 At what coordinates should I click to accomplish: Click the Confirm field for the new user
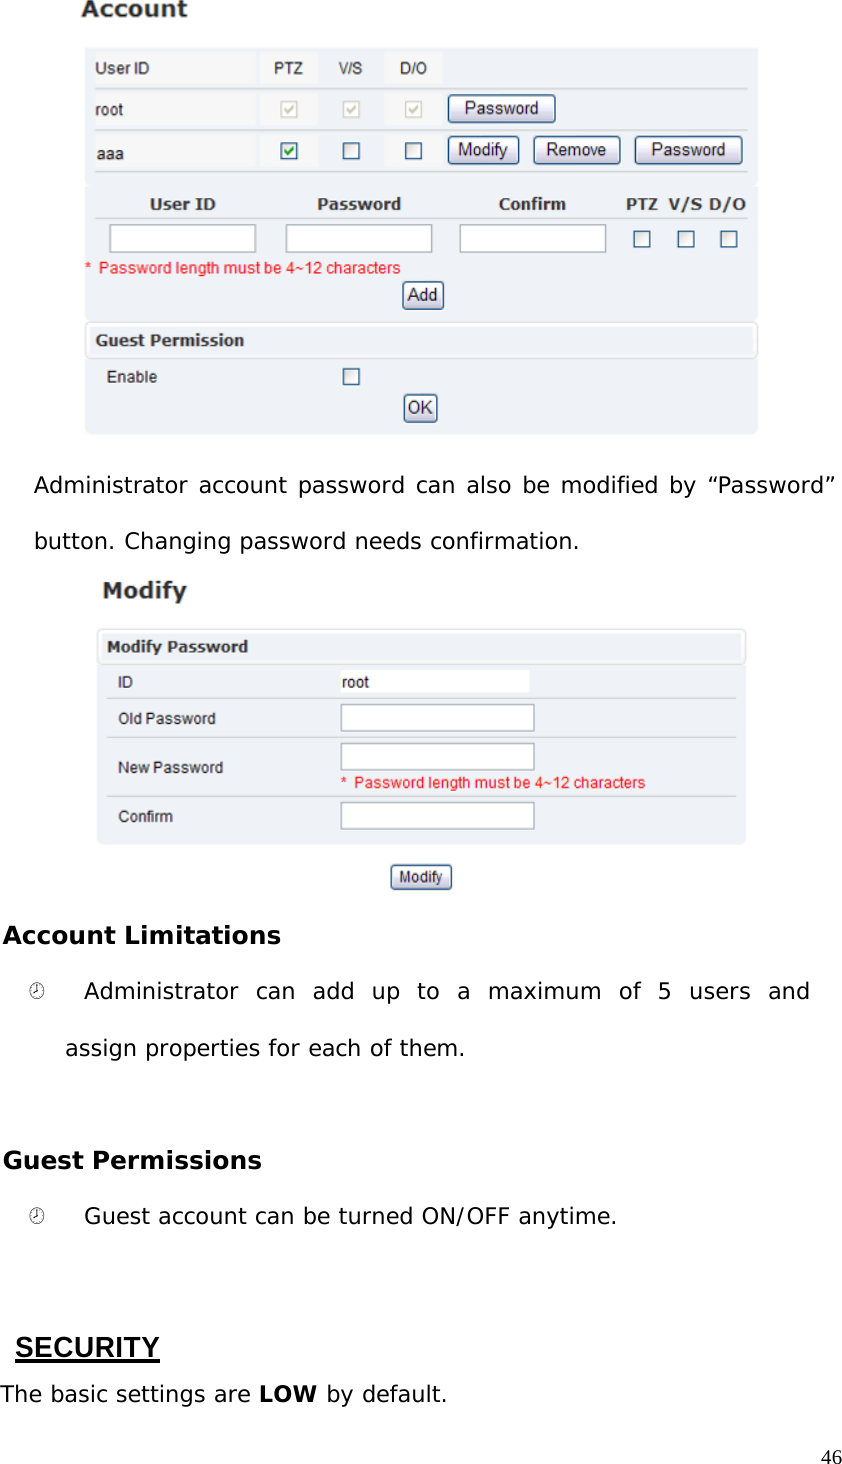click(531, 237)
